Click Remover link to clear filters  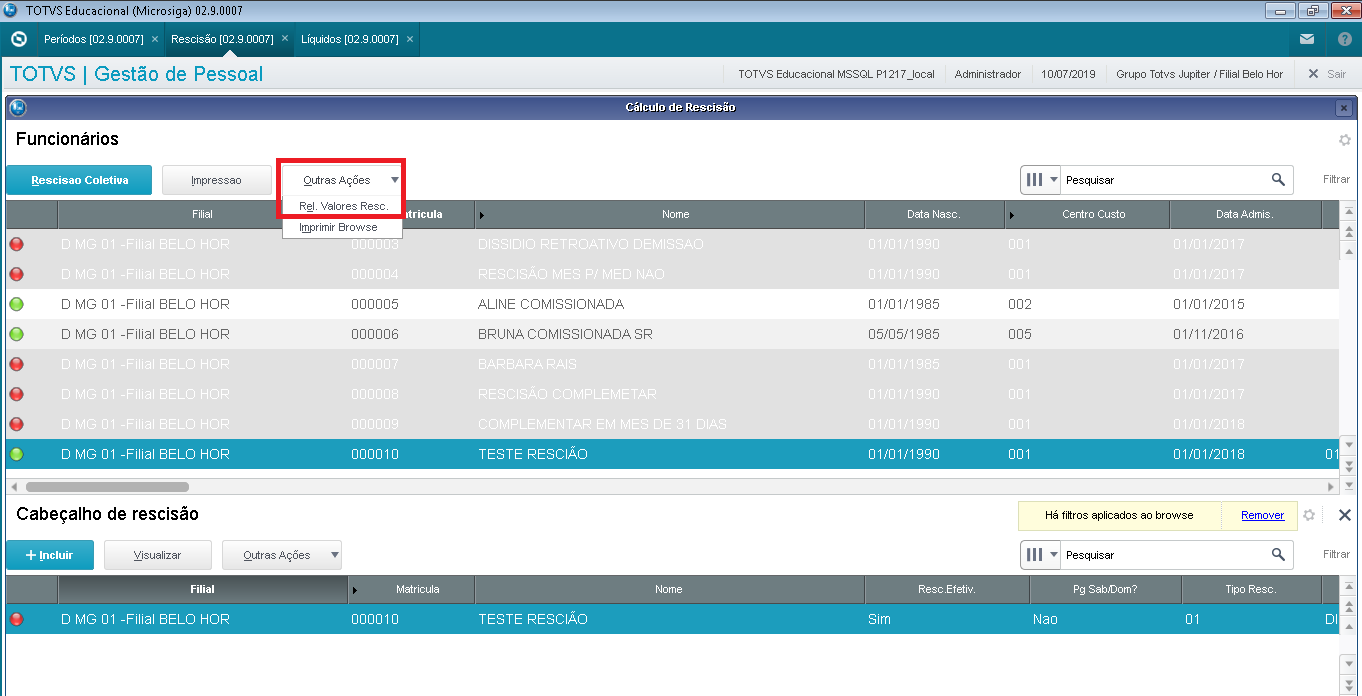pyautogui.click(x=1263, y=515)
